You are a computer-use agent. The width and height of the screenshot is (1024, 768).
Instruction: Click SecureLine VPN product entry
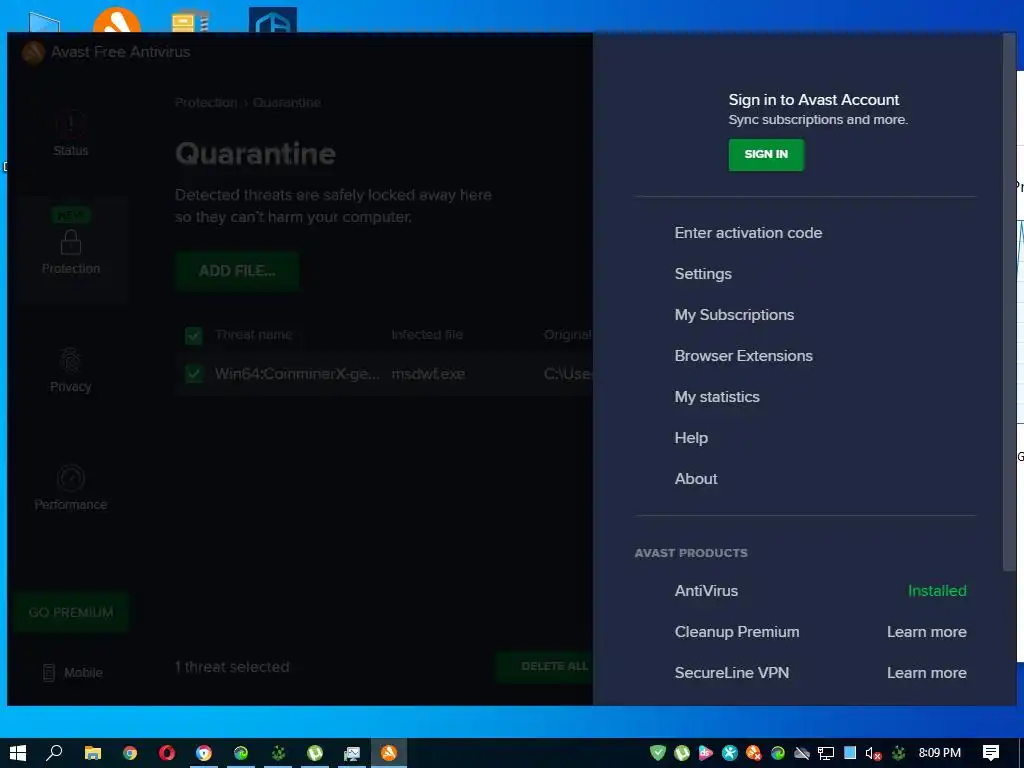(731, 673)
